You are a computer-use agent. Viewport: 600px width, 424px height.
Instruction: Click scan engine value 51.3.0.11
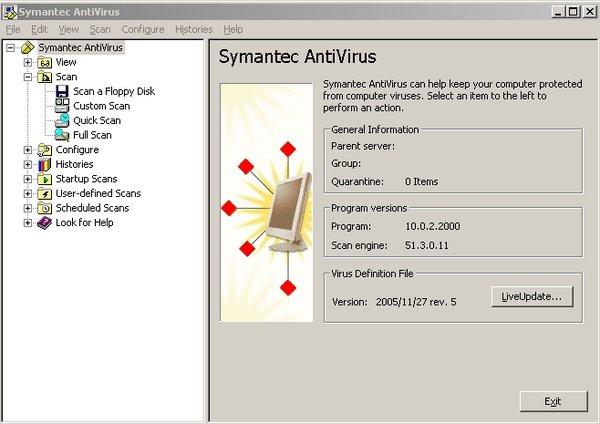coord(427,245)
